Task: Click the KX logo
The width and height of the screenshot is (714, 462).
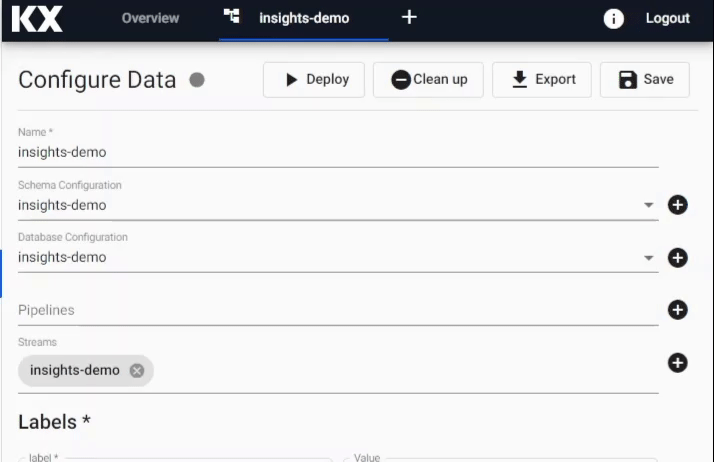Action: coord(37,19)
